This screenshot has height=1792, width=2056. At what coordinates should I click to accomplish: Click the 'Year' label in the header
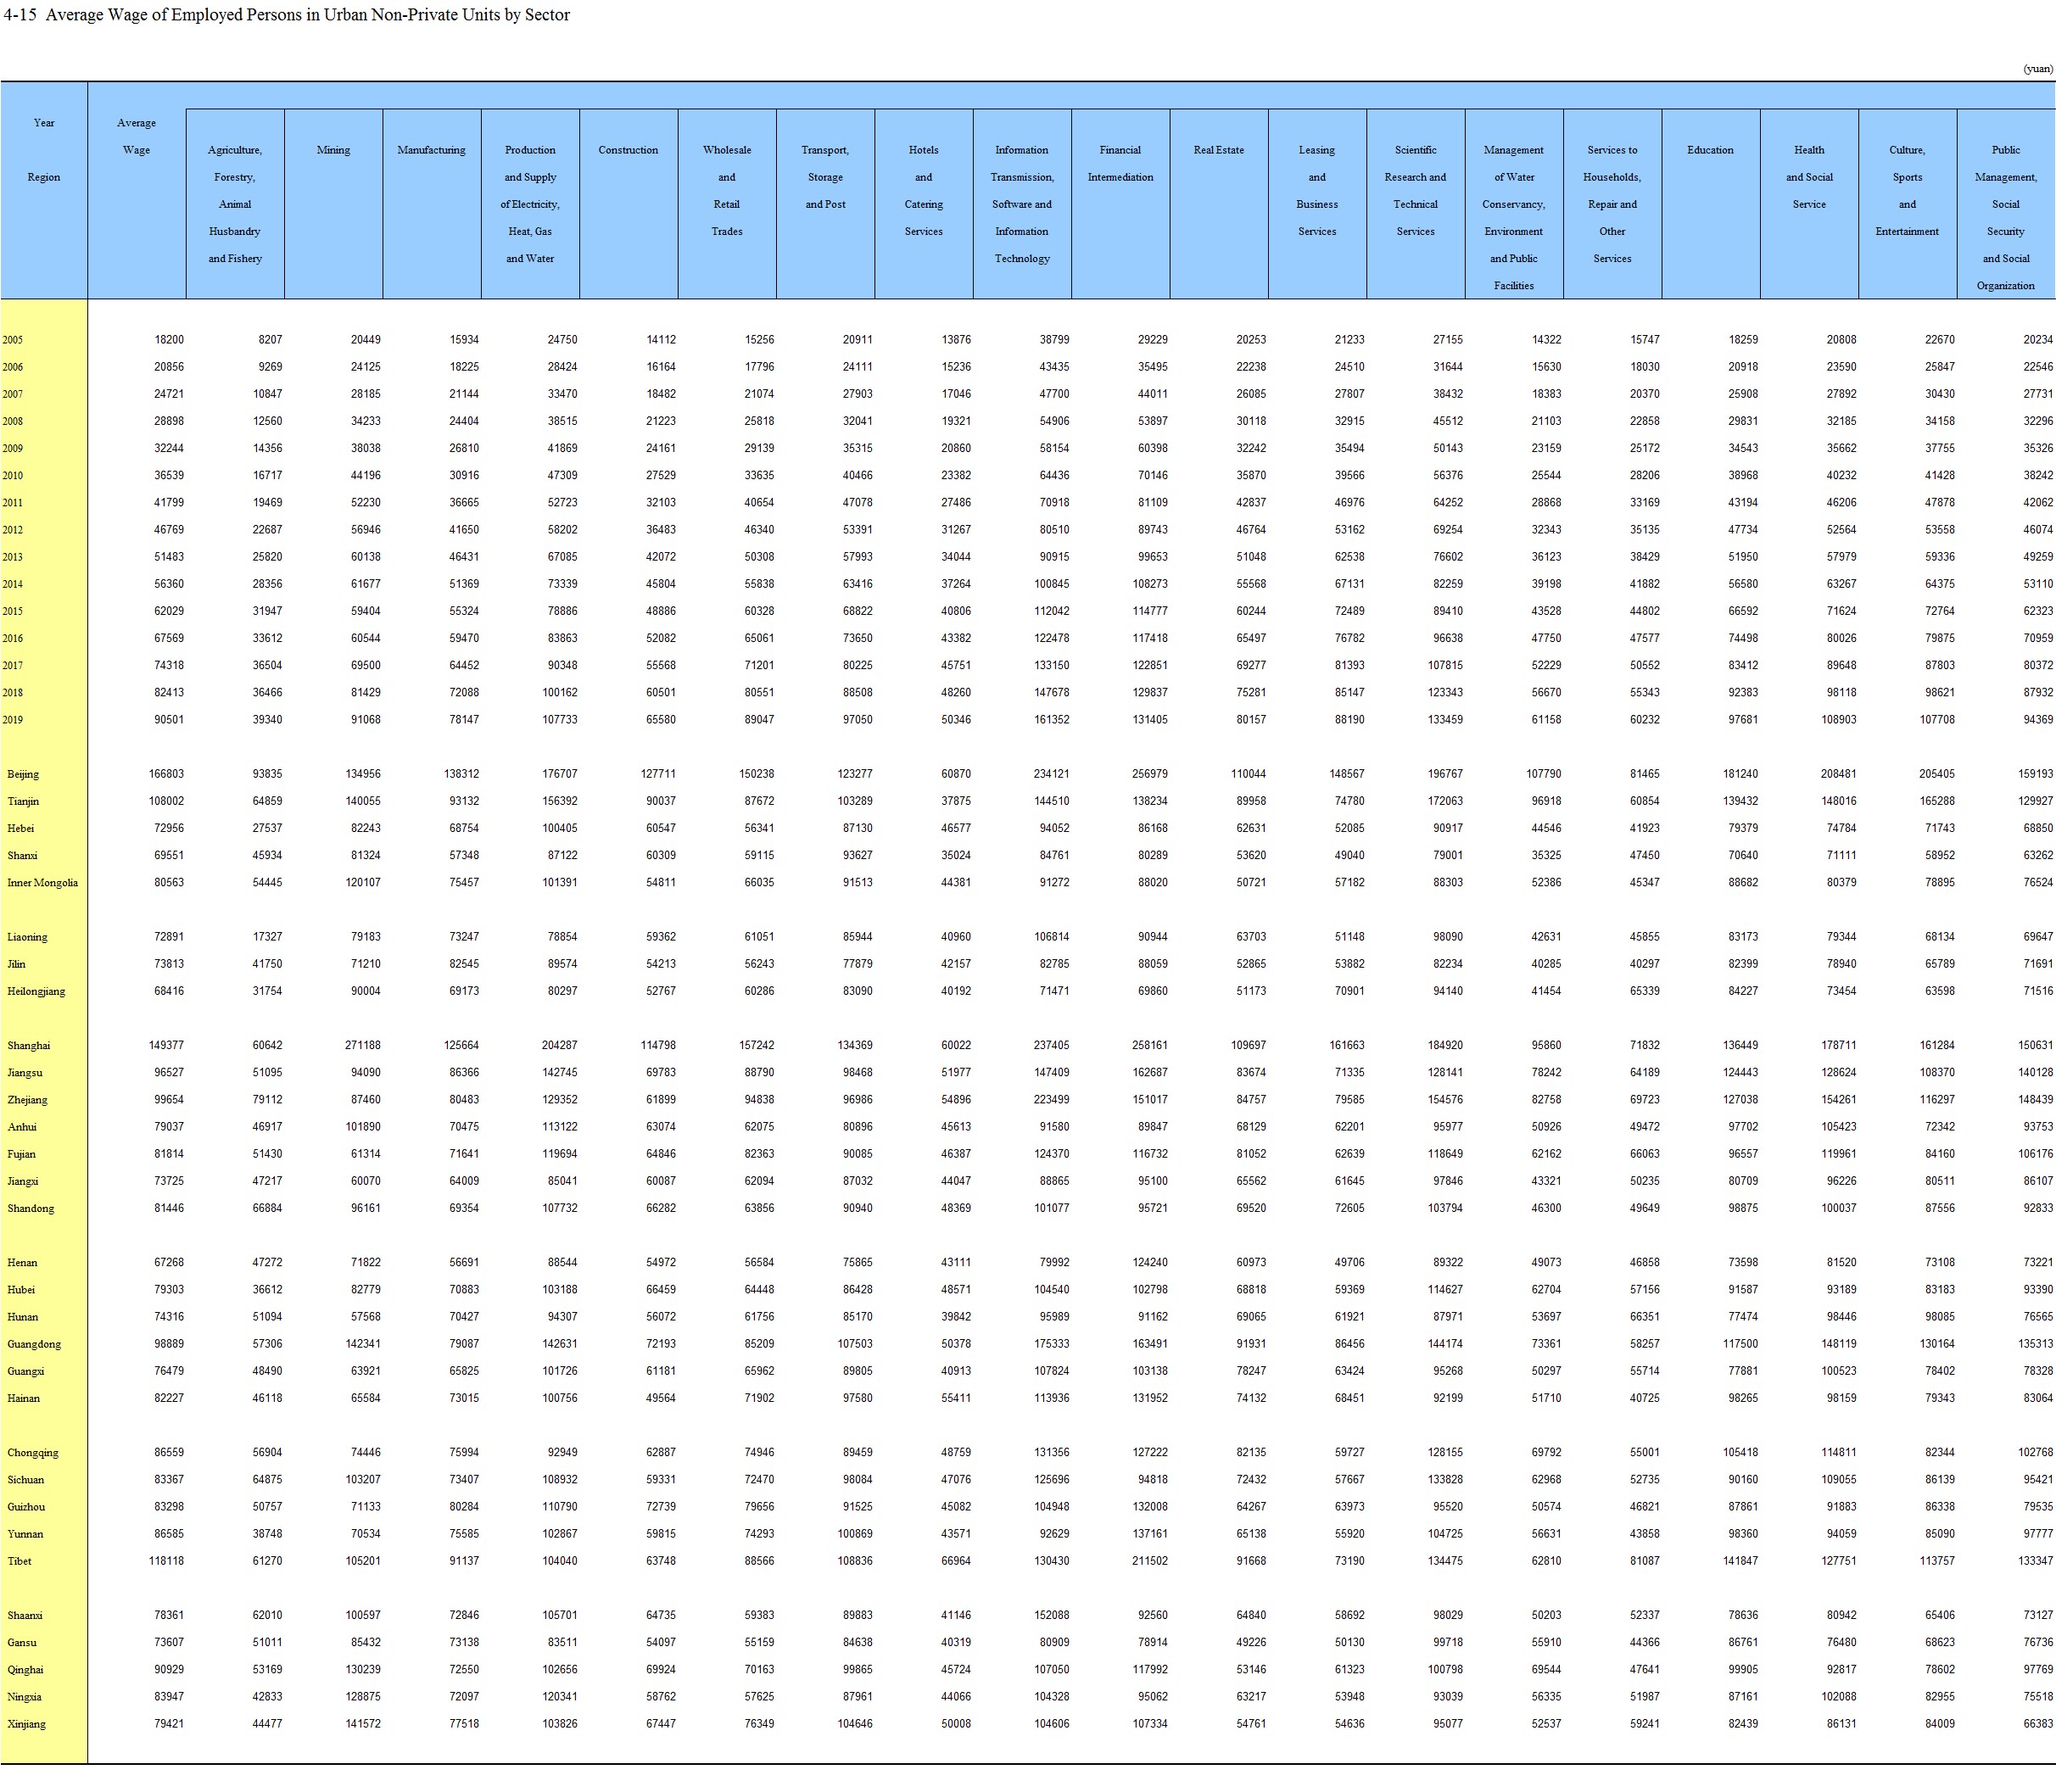(x=44, y=123)
